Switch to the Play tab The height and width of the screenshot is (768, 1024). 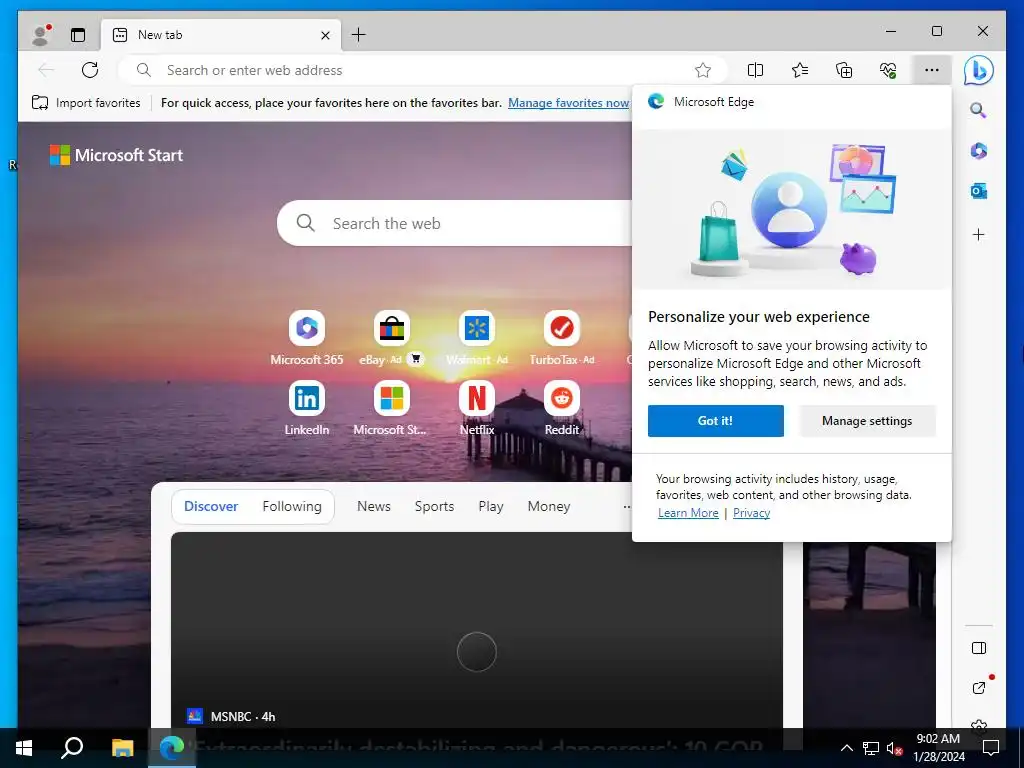[x=490, y=506]
